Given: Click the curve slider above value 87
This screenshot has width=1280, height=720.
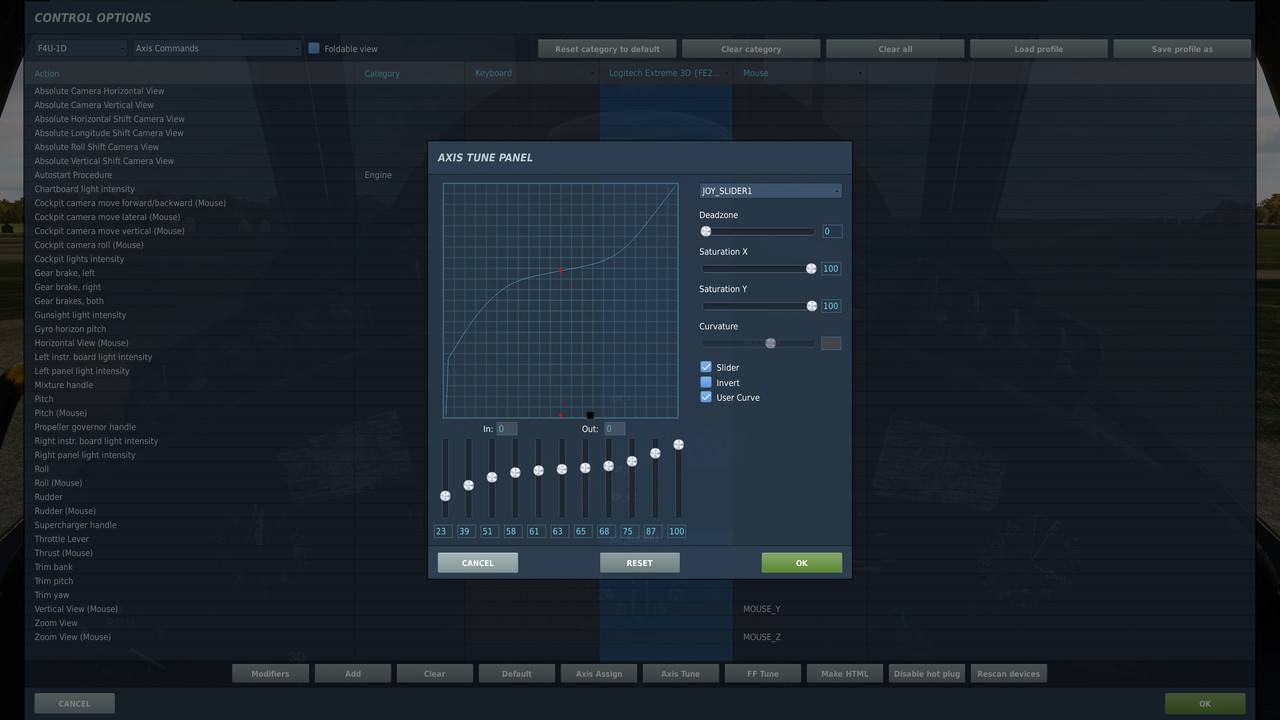Looking at the screenshot, I should (655, 453).
